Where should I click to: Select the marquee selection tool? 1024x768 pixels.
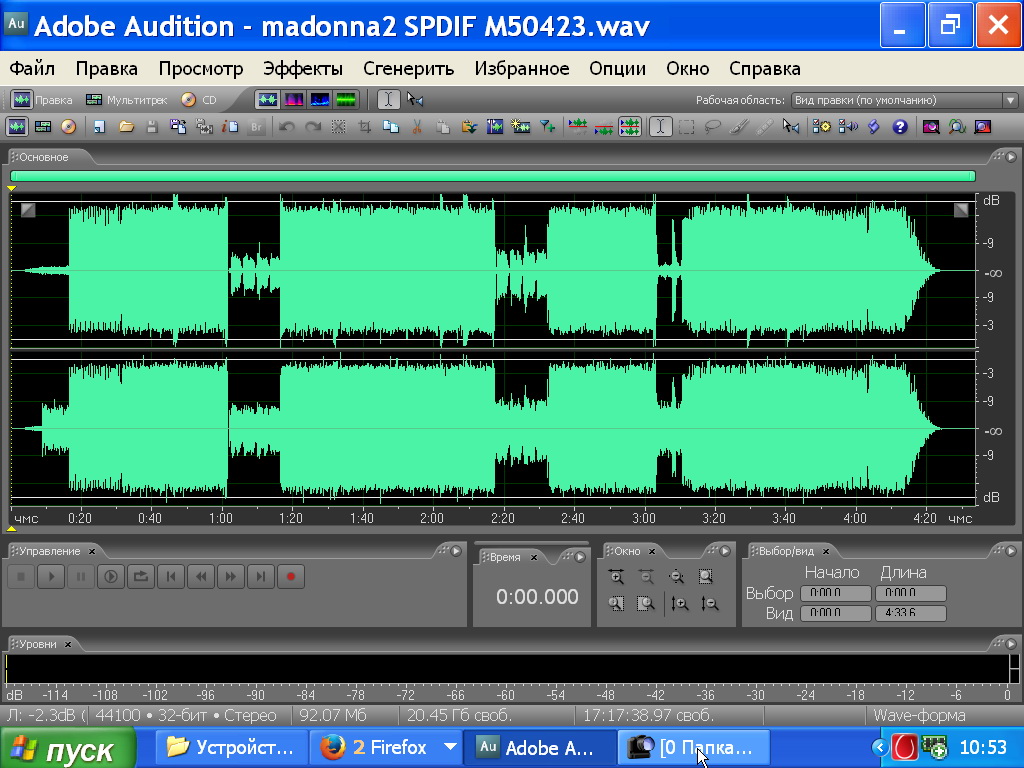point(686,127)
